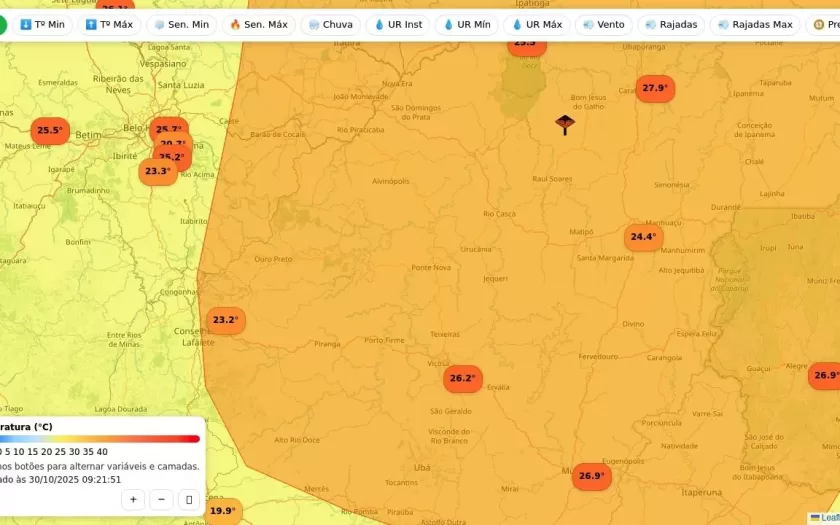The image size is (840, 525).
Task: Open the 27.9° temperature marker
Action: coord(655,88)
